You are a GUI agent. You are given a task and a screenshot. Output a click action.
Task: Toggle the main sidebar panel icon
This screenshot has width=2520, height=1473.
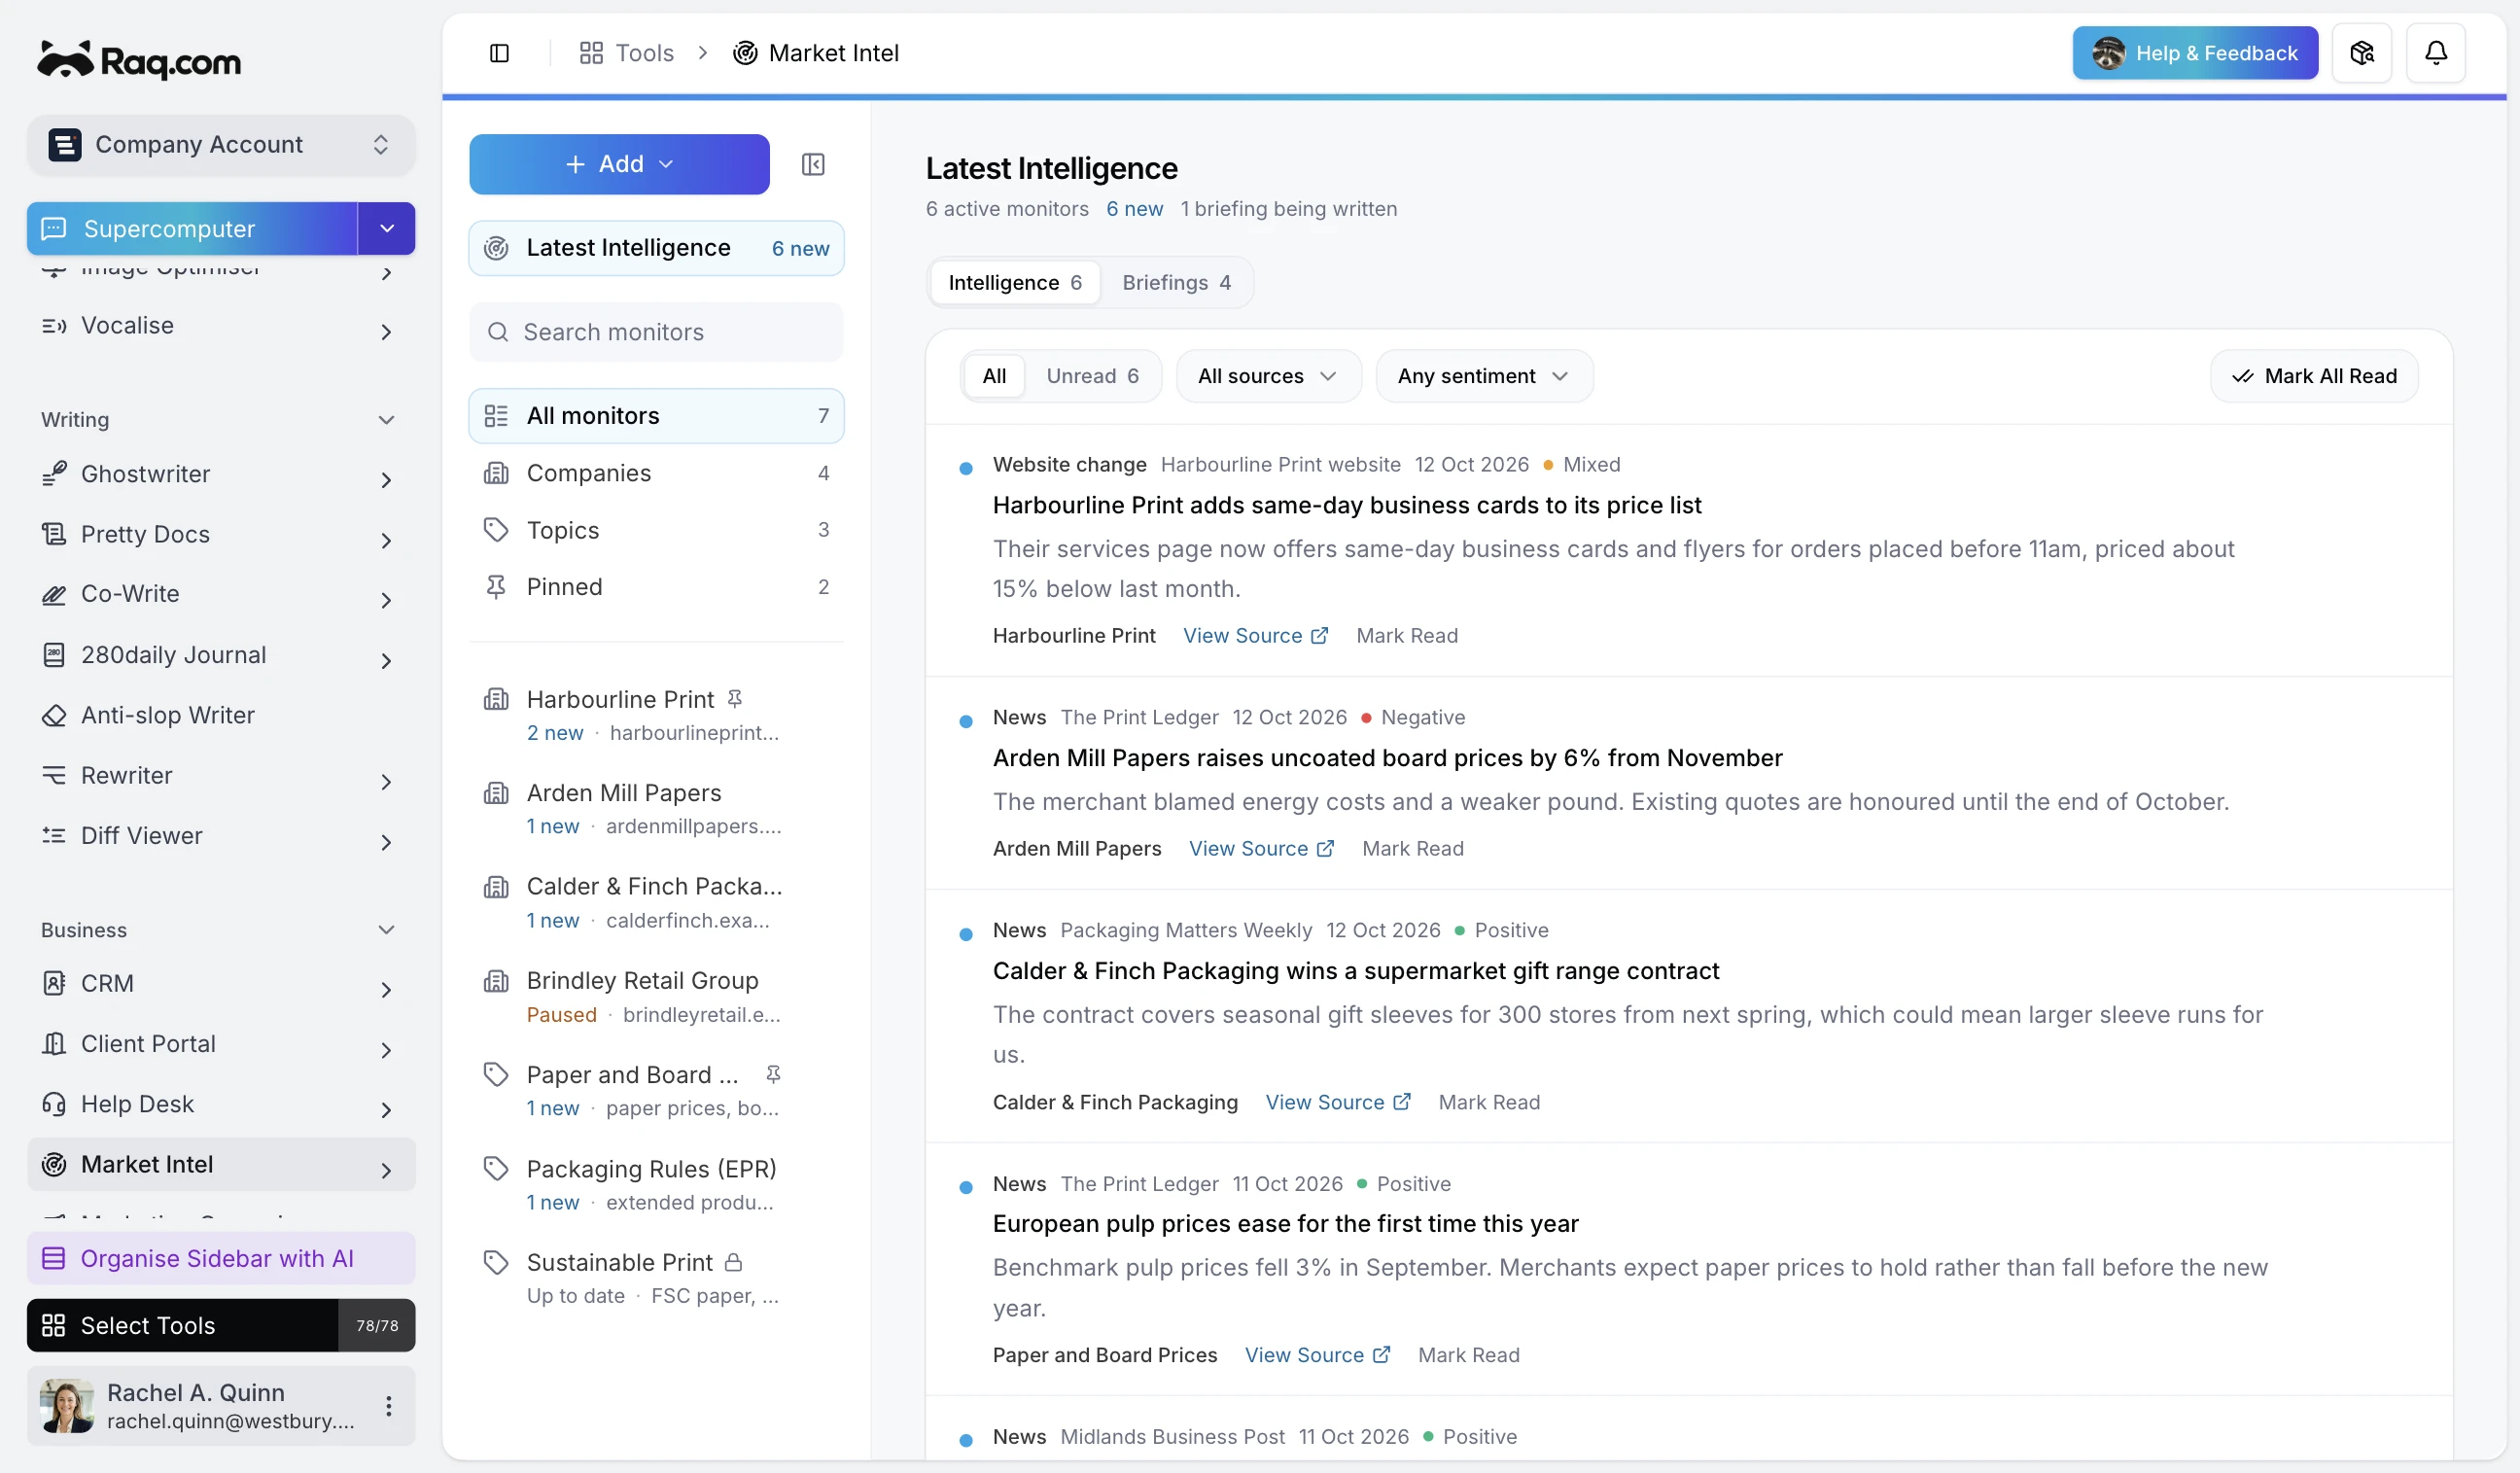pos(499,53)
